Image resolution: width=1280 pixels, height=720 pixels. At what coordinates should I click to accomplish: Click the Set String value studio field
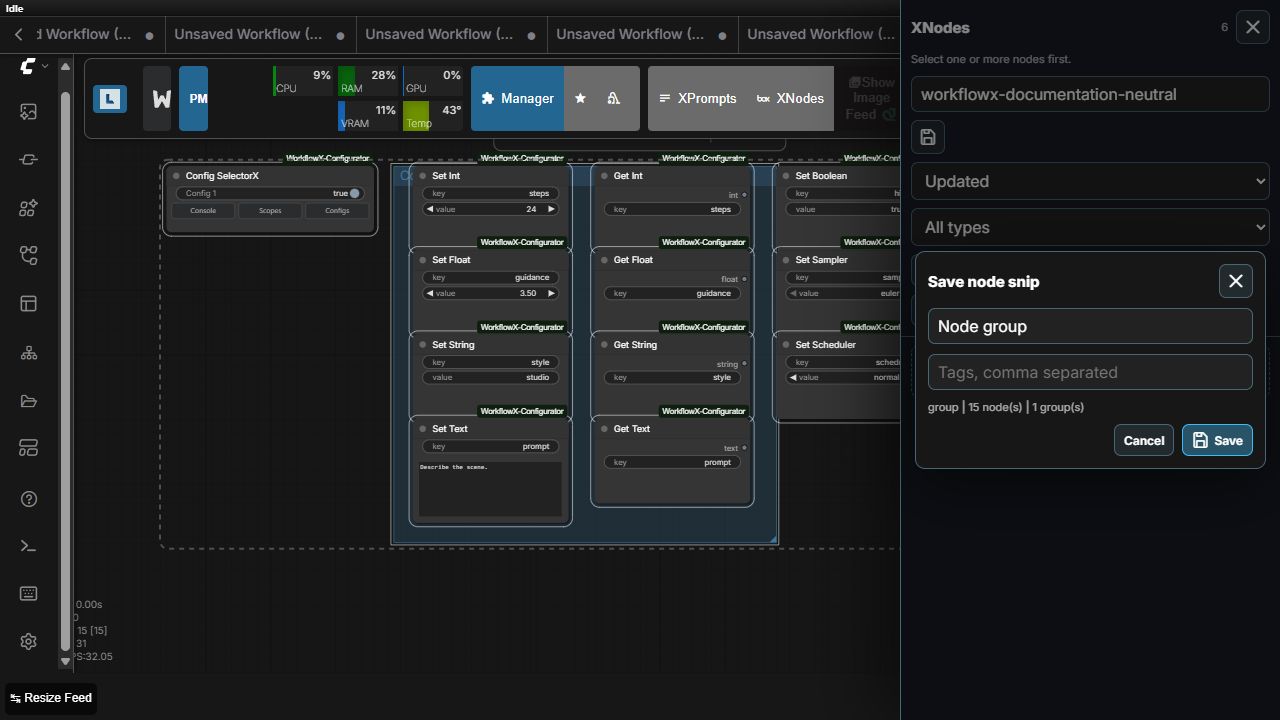(x=490, y=377)
